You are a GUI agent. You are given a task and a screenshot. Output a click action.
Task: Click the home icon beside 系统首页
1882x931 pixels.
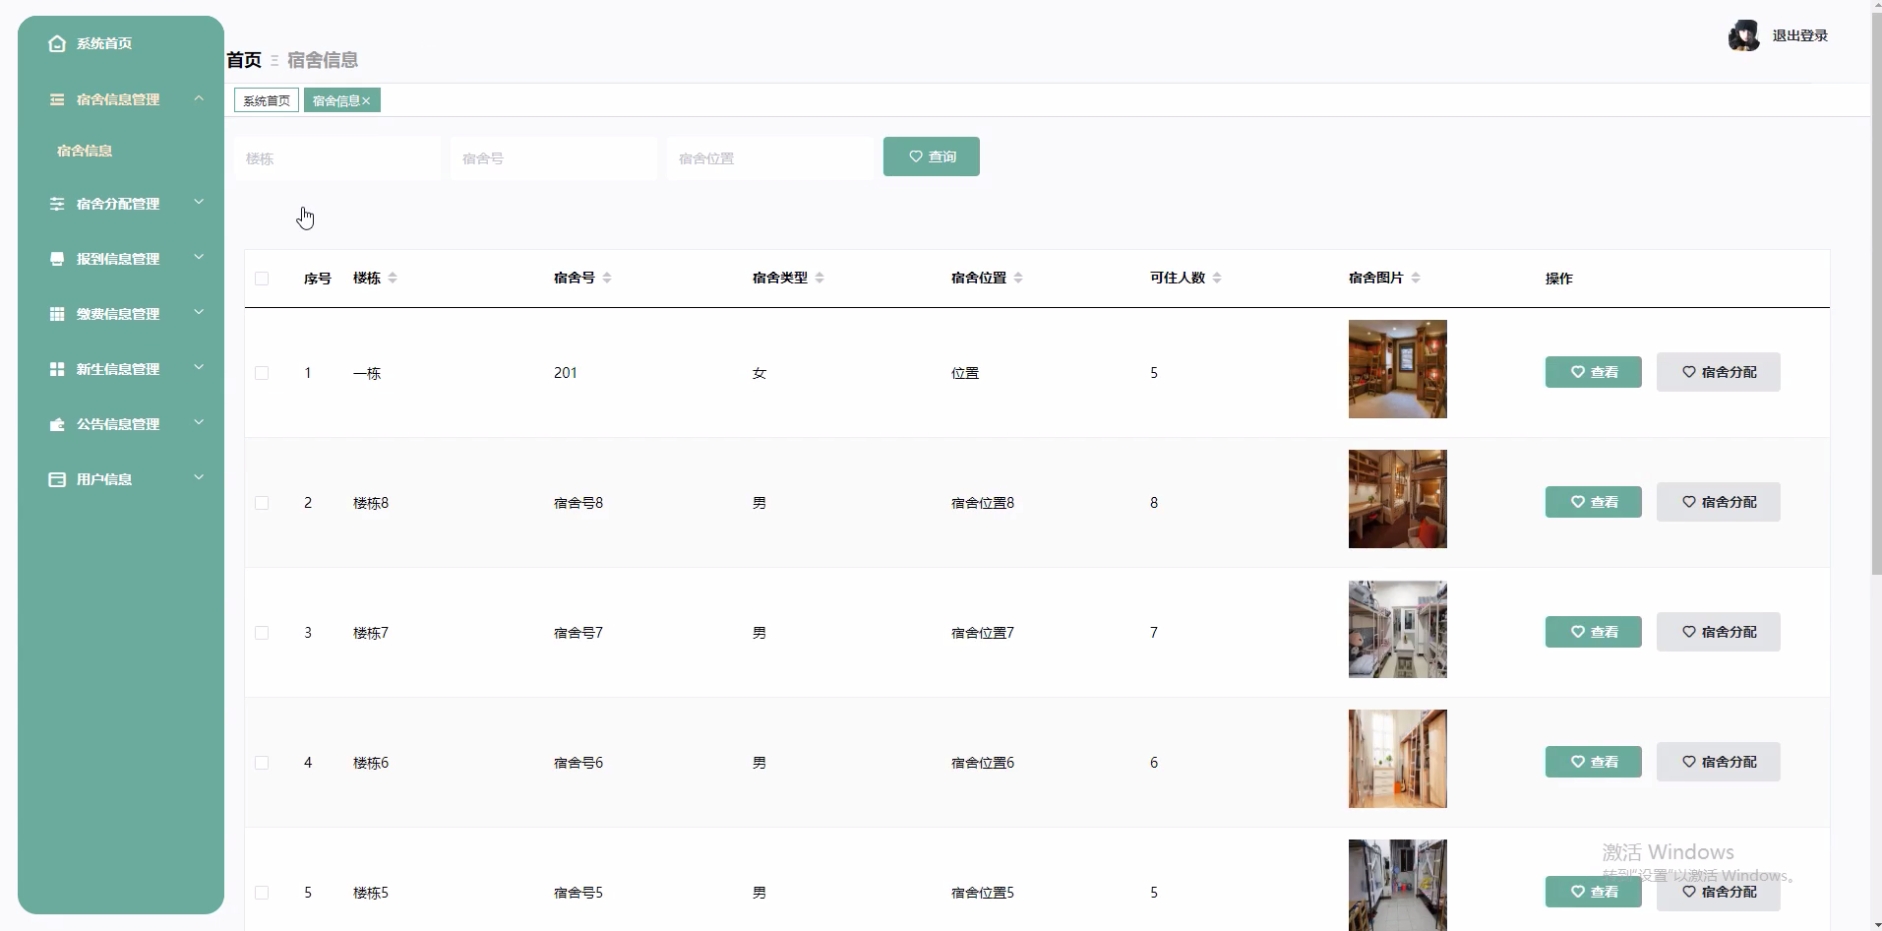point(57,43)
